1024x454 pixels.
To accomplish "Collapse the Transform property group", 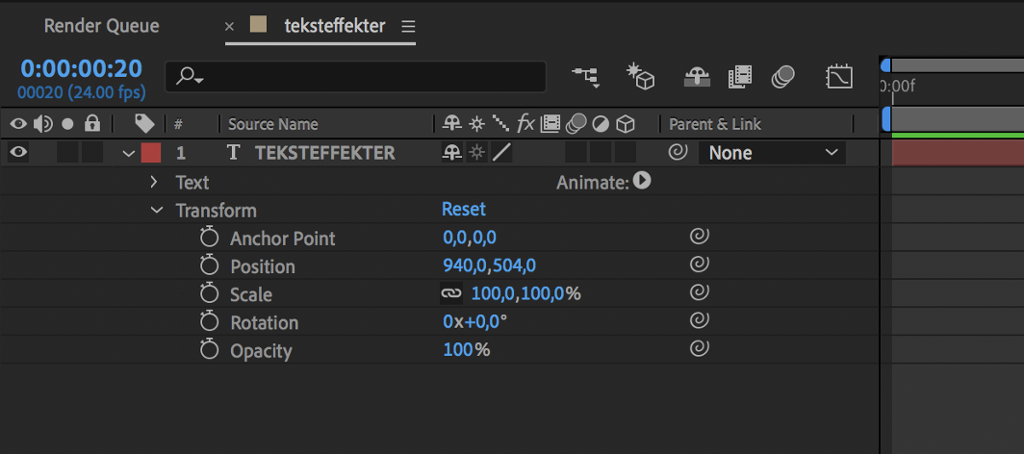I will tap(156, 210).
